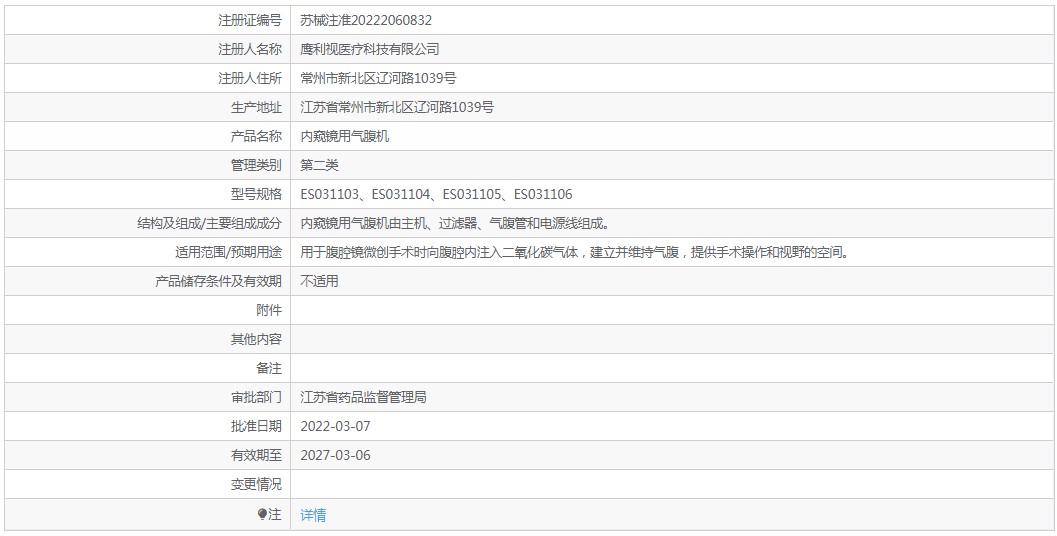Viewport: 1057px width, 536px height.
Task: Click the 结构及组成/主要组成成分 label
Action: coord(209,223)
